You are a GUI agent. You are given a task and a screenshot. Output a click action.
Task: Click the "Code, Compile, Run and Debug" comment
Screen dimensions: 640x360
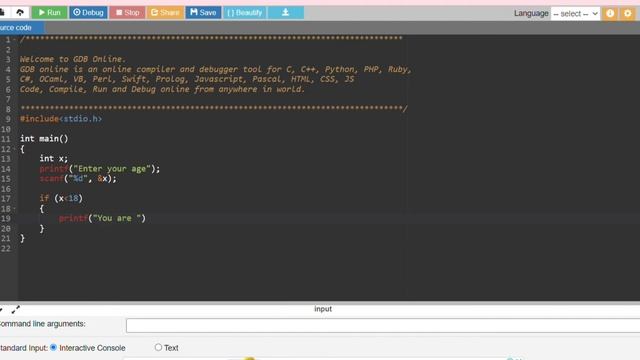(162, 89)
